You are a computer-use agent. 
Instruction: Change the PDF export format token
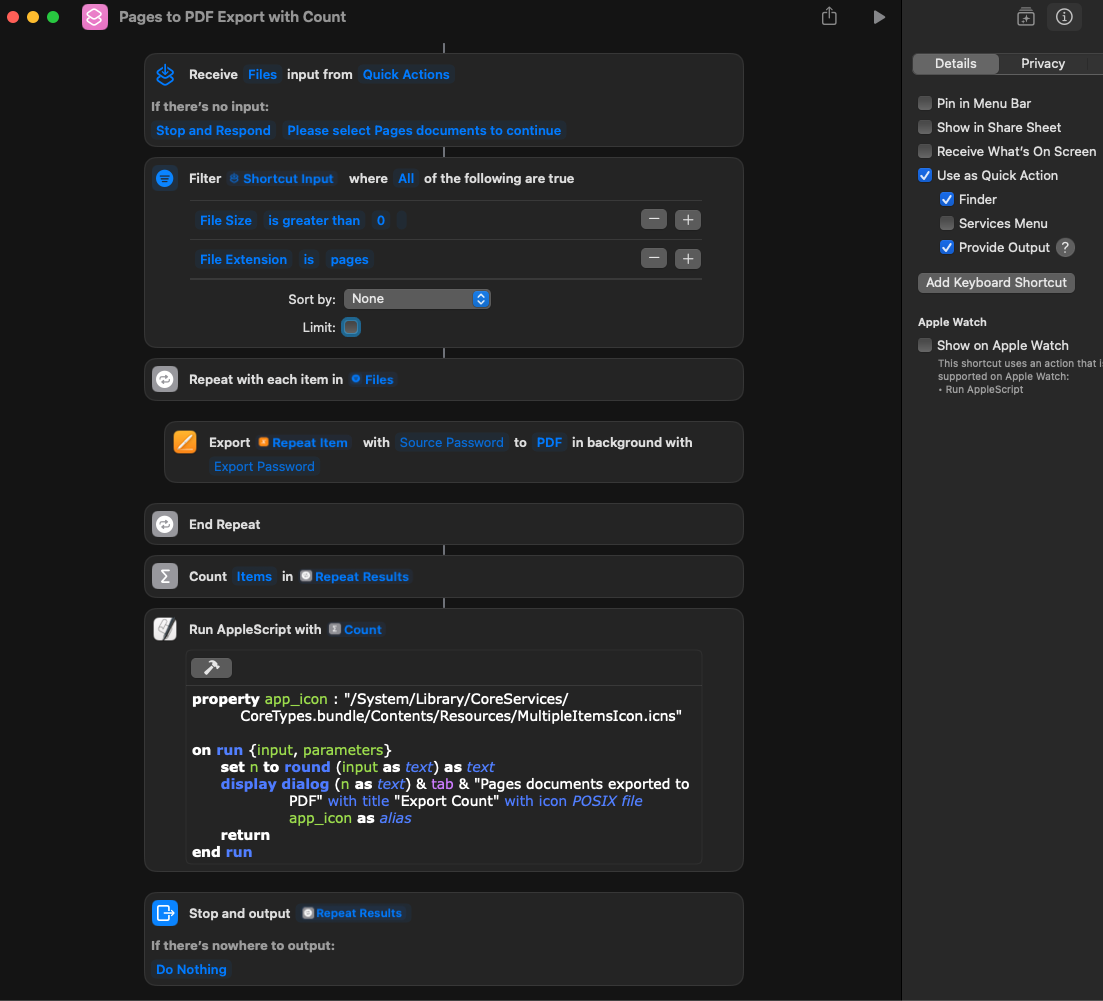pos(549,442)
